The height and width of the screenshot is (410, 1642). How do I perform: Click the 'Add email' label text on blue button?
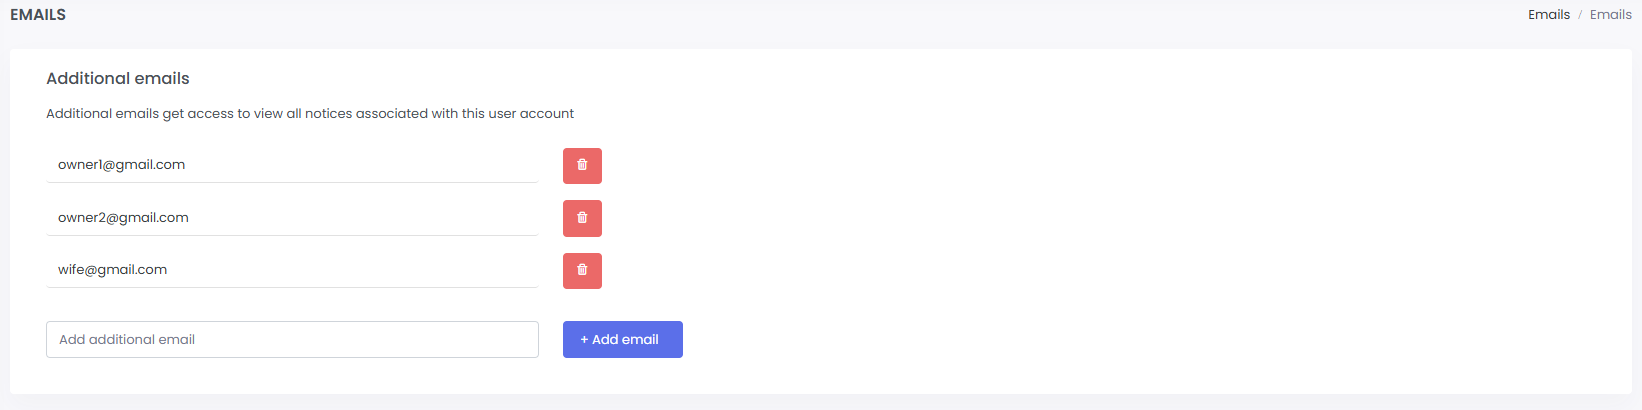[625, 340]
